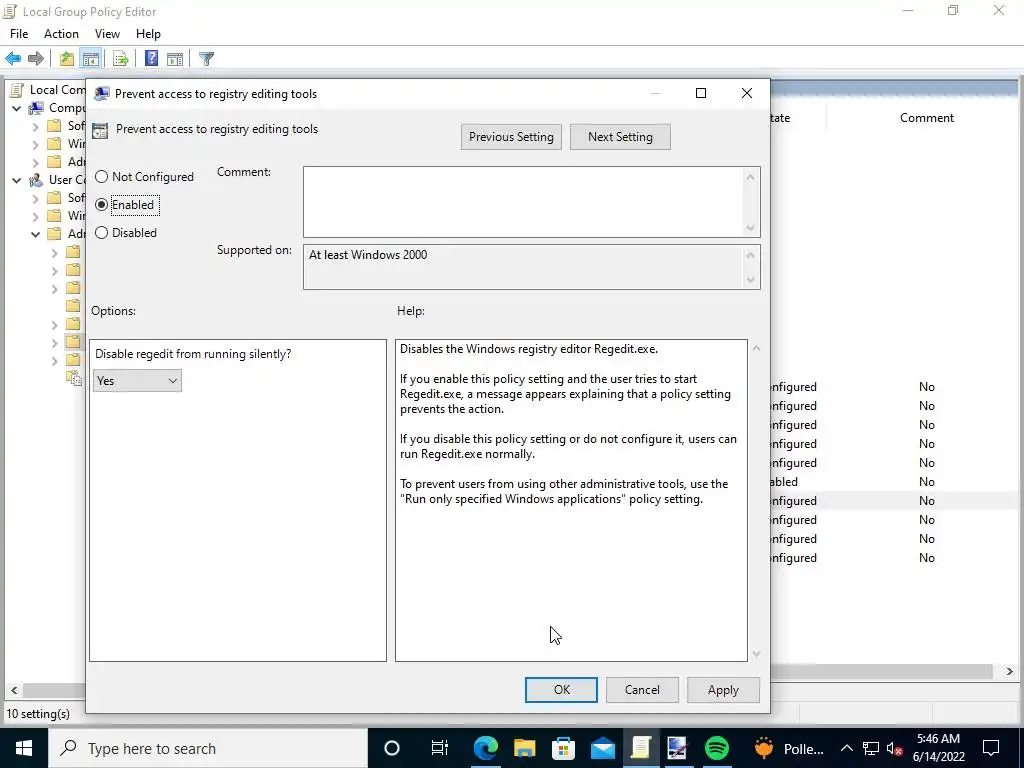Viewport: 1024px width, 768px height.
Task: Click the Comment column header
Action: pyautogui.click(x=927, y=118)
